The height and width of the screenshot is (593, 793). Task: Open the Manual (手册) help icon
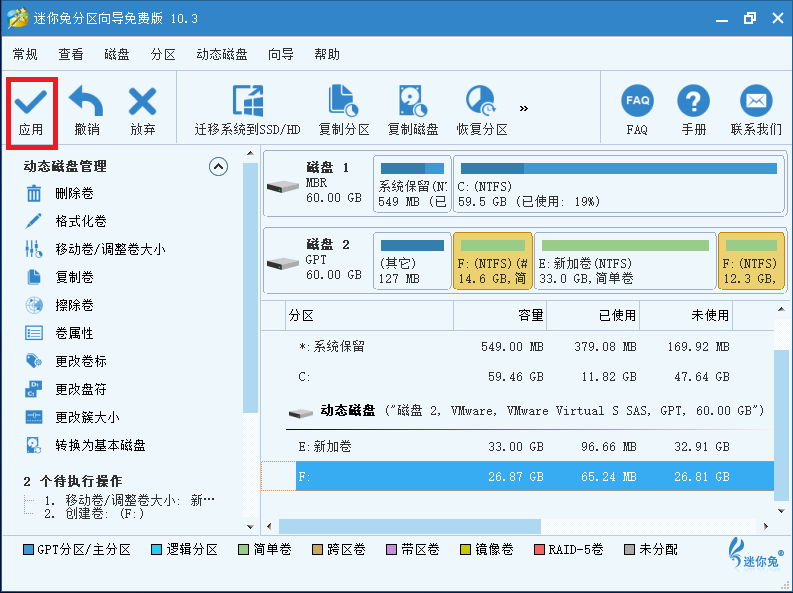point(693,101)
